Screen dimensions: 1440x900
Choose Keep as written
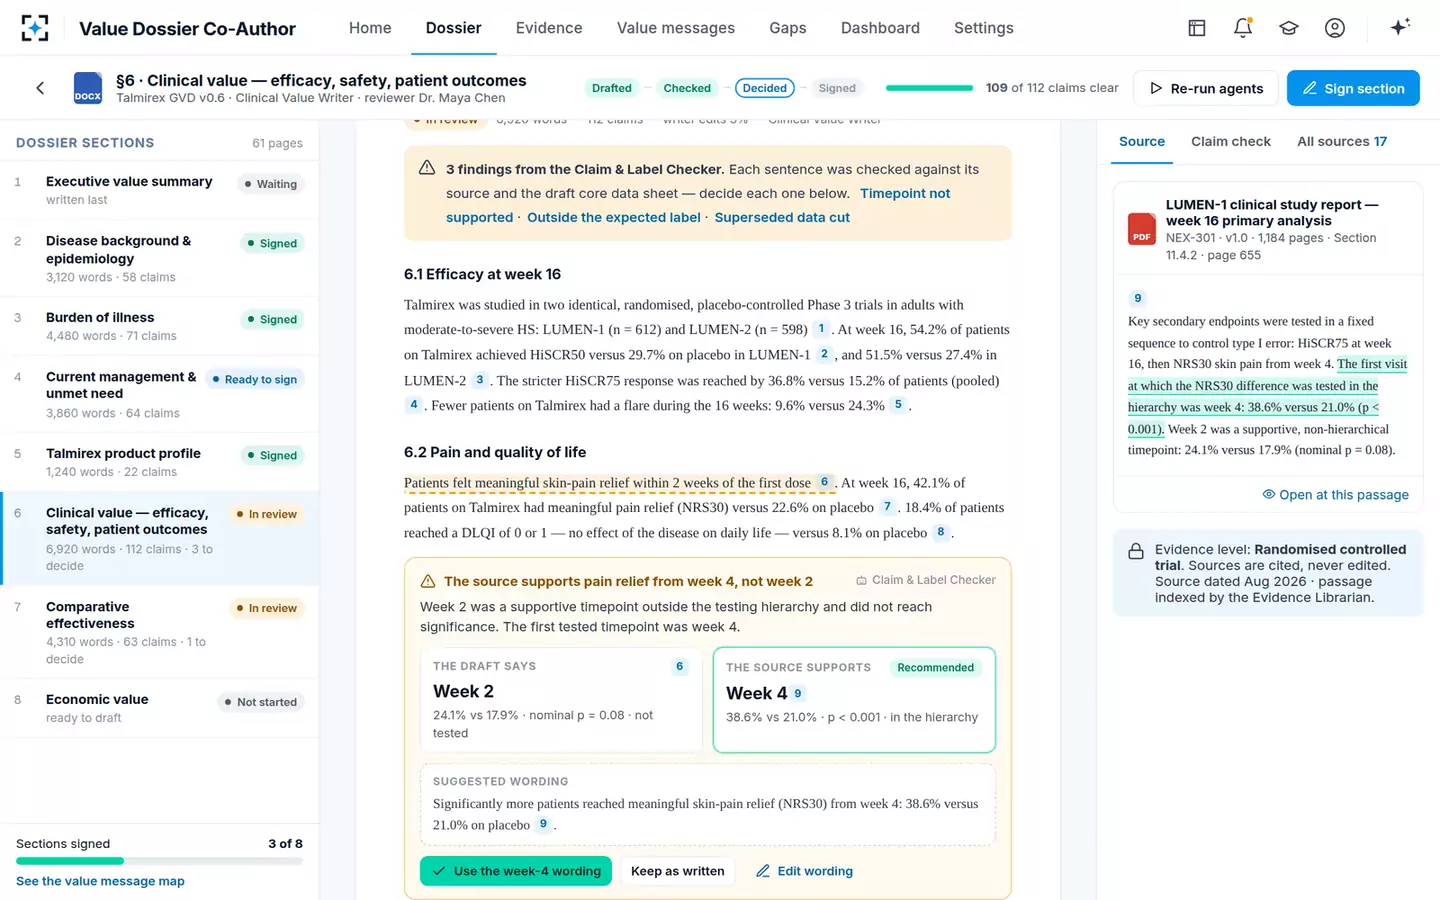[678, 871]
